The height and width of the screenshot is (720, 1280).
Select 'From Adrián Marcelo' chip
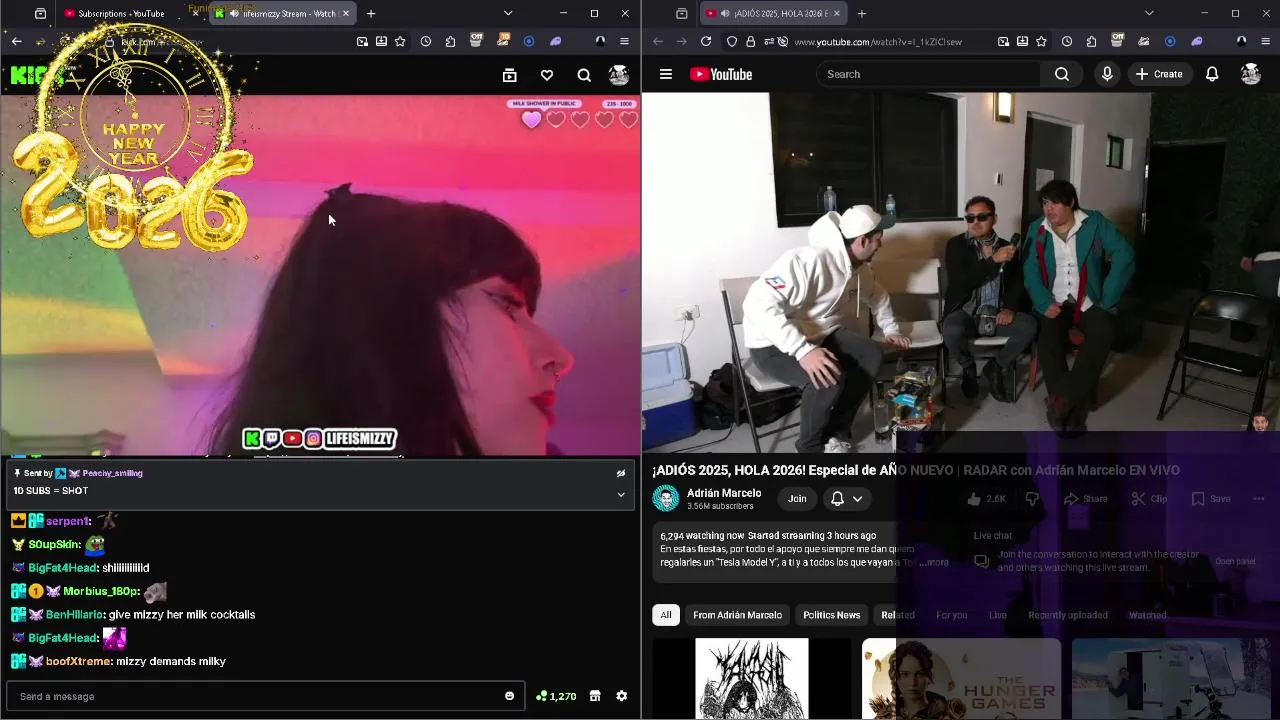tap(738, 615)
